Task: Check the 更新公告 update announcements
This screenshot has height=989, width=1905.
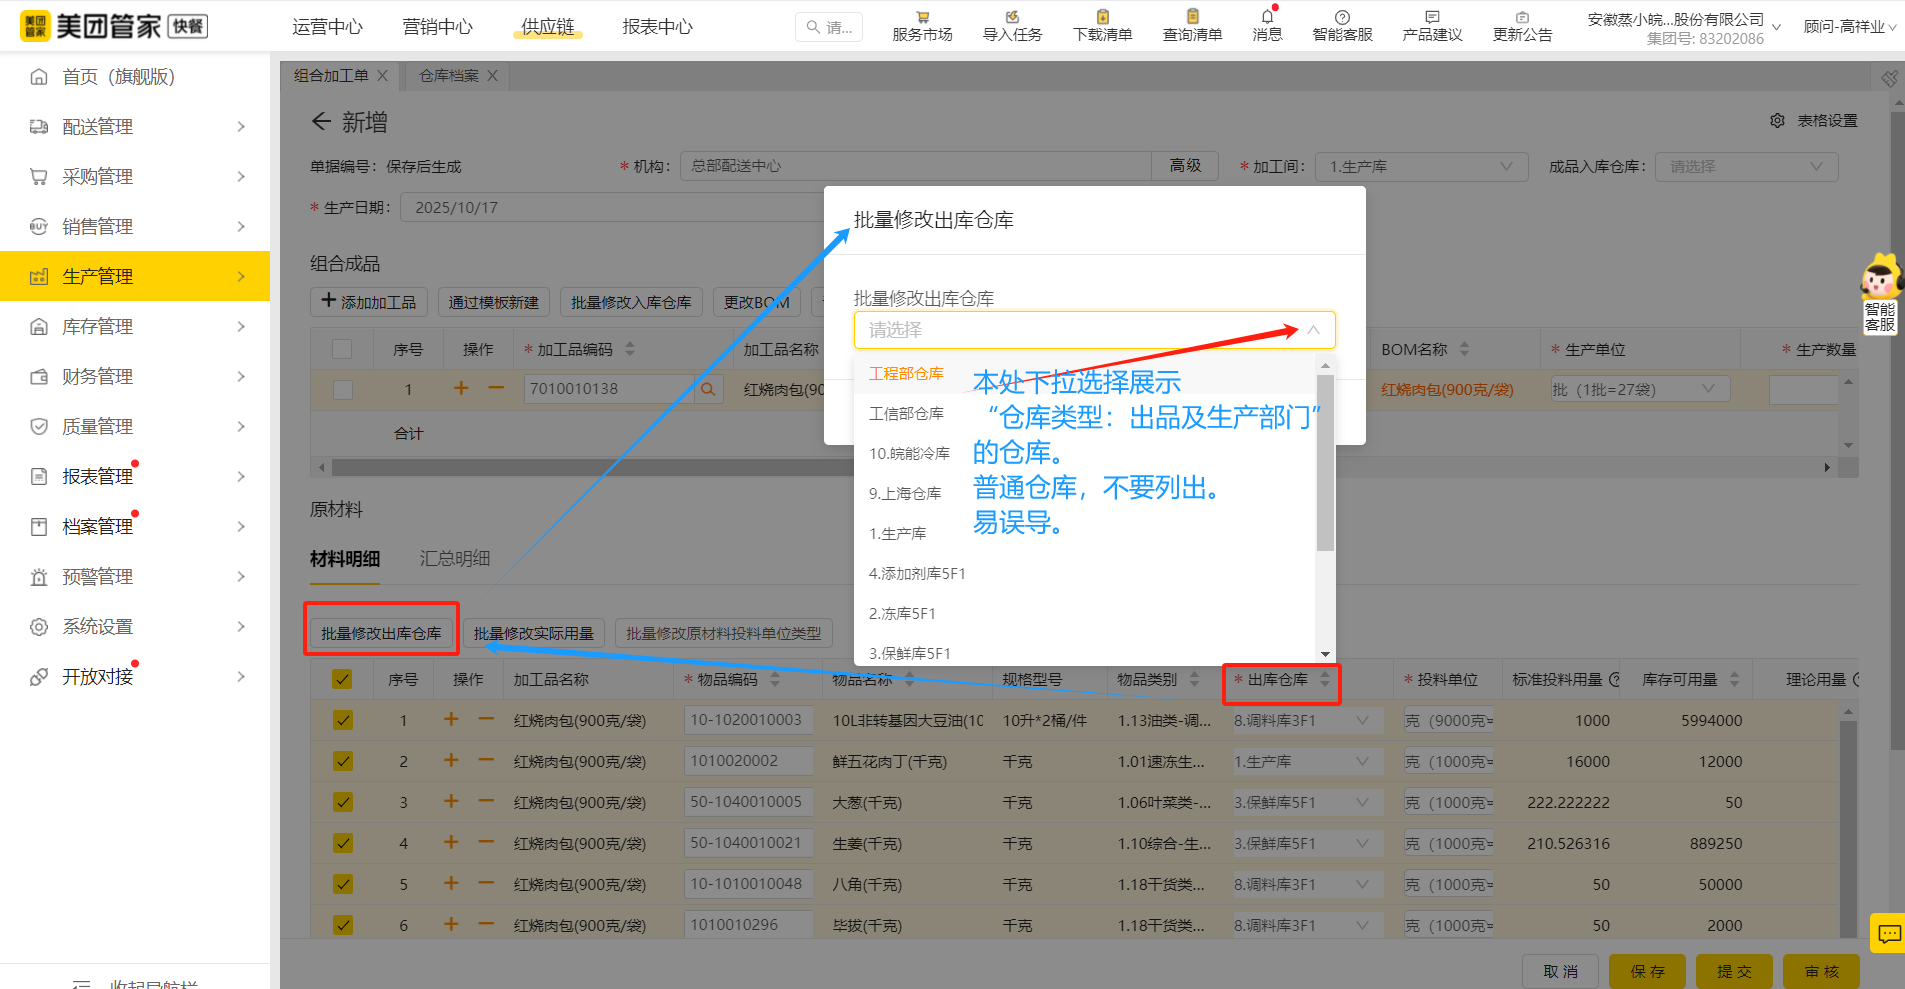Action: [x=1522, y=25]
